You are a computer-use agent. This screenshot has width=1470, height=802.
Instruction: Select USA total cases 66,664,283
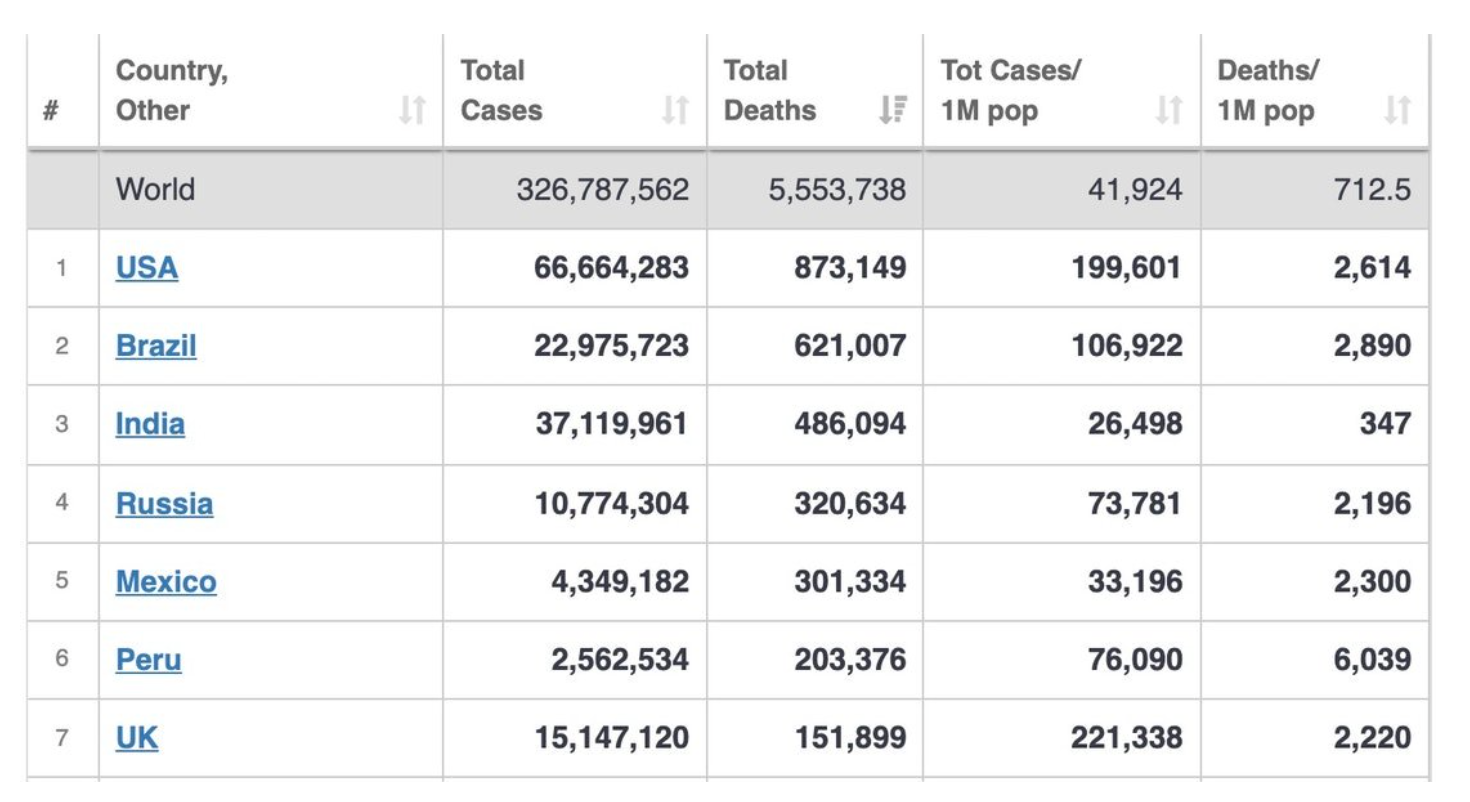(612, 267)
